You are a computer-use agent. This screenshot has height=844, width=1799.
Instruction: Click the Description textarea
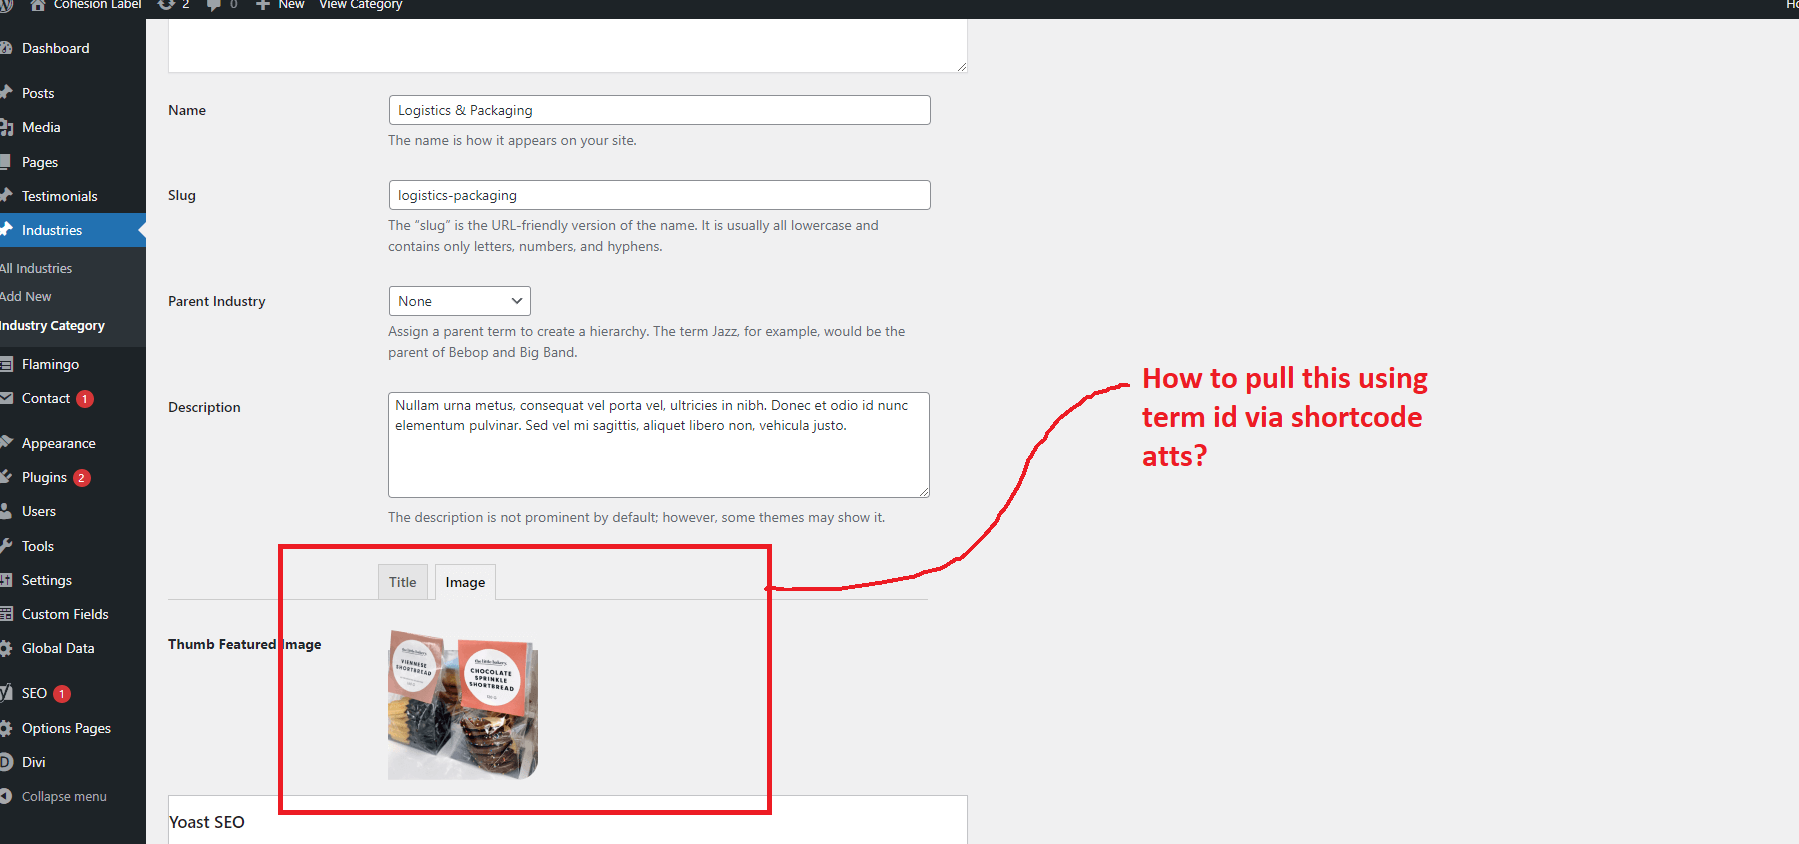[659, 445]
